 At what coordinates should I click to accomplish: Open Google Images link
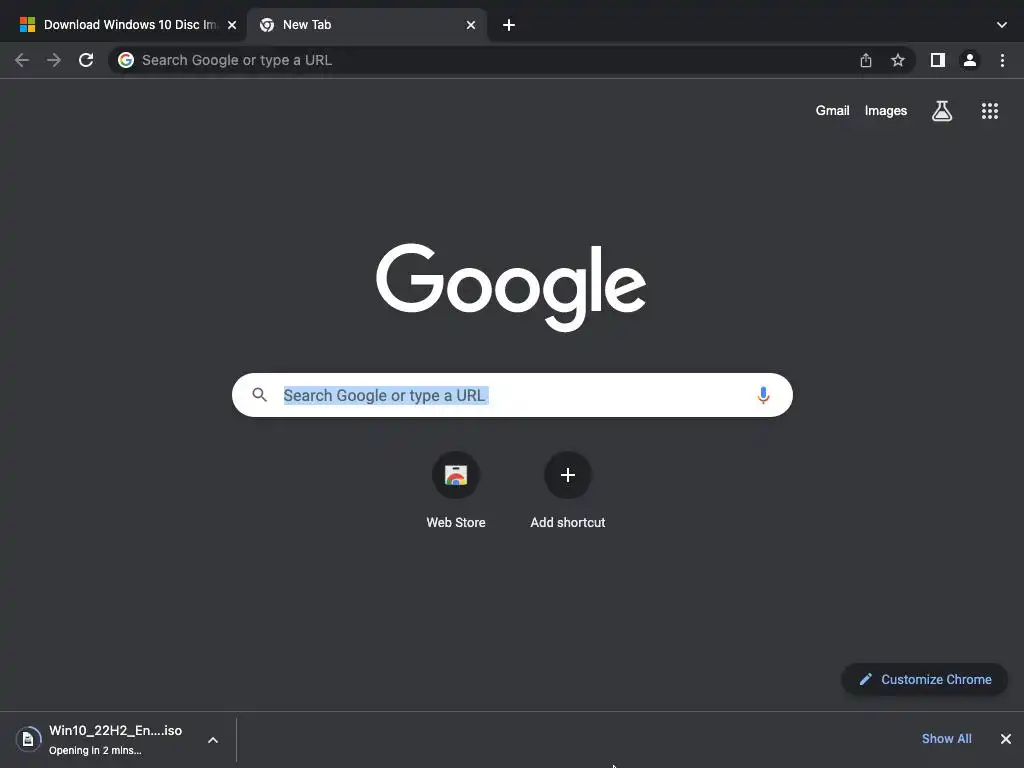tap(886, 111)
